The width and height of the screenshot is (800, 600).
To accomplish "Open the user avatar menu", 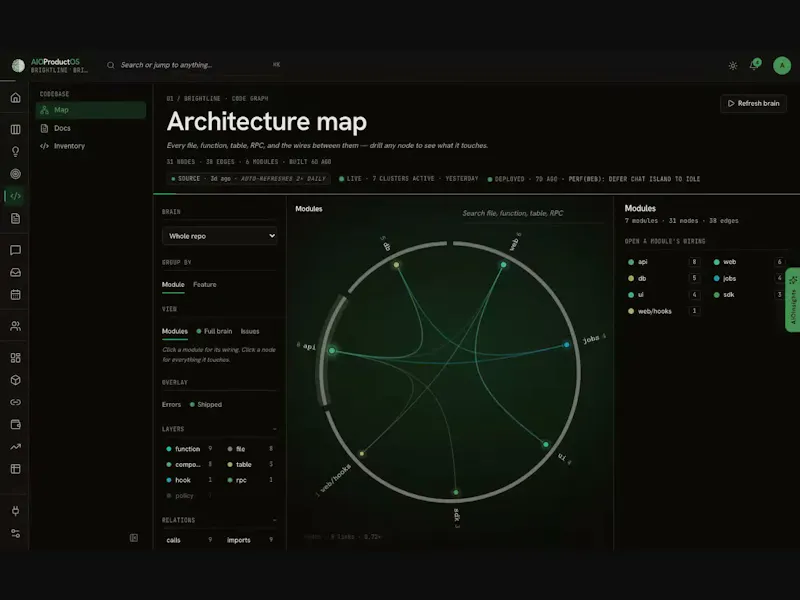I will [x=782, y=65].
